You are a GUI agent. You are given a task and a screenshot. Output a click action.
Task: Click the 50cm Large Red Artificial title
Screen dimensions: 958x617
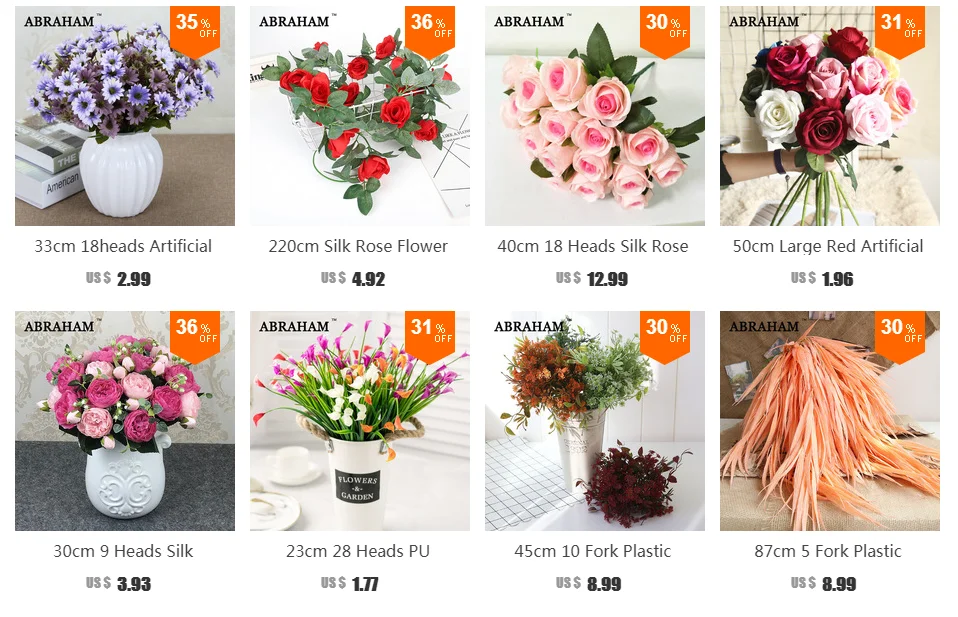(x=828, y=246)
